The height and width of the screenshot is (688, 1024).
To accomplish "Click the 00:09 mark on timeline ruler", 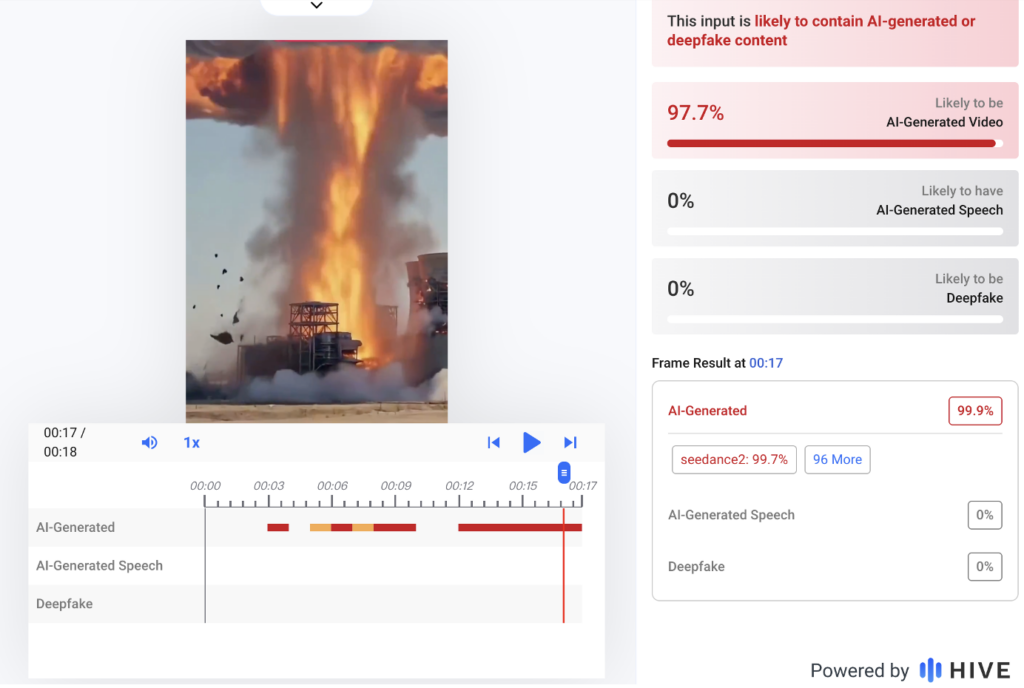I will [396, 487].
